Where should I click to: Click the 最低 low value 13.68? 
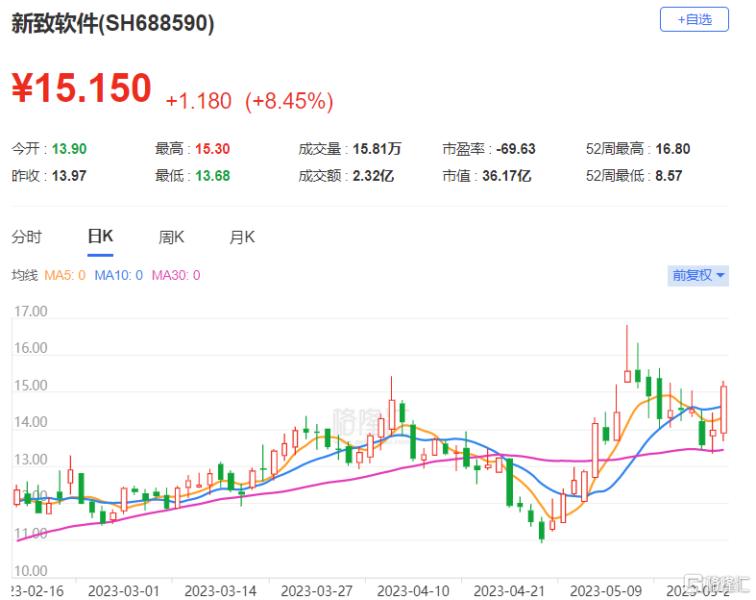point(213,176)
